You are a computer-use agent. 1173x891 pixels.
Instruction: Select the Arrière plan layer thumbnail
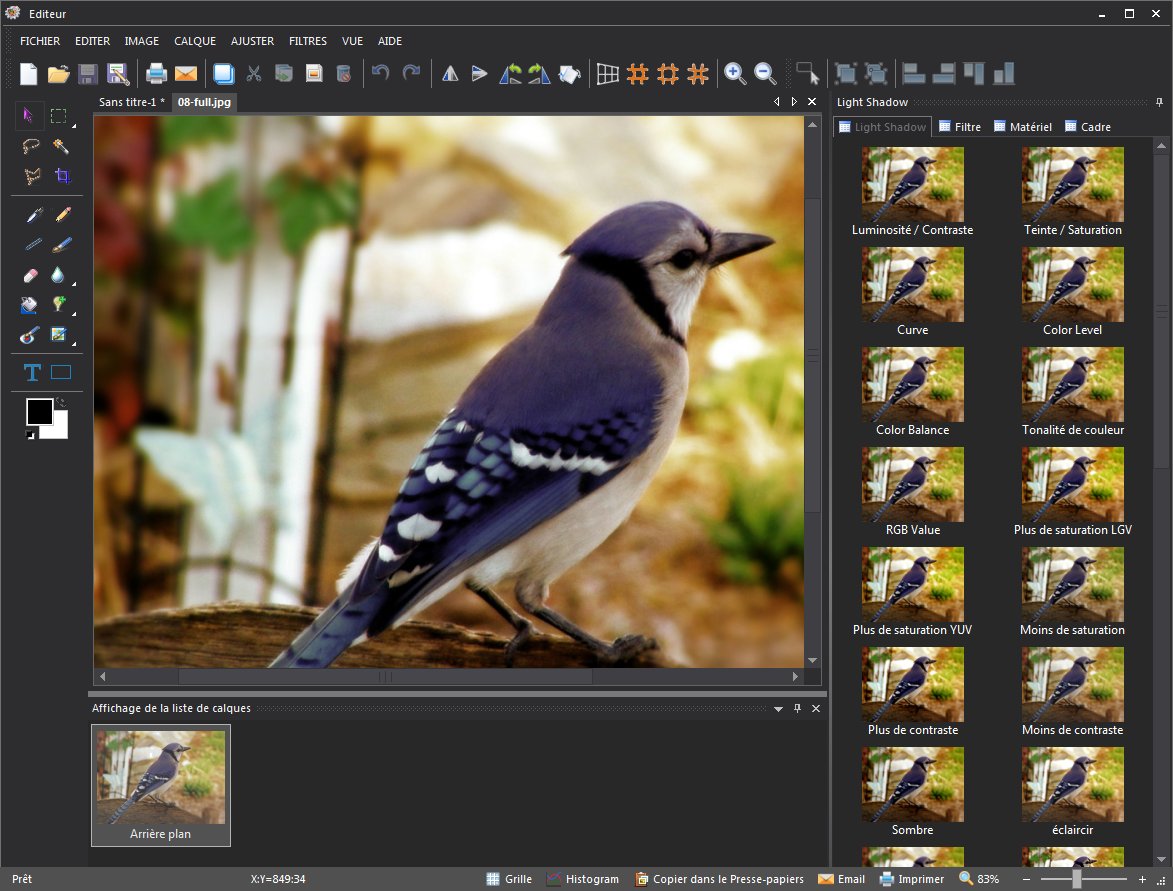[x=161, y=786]
